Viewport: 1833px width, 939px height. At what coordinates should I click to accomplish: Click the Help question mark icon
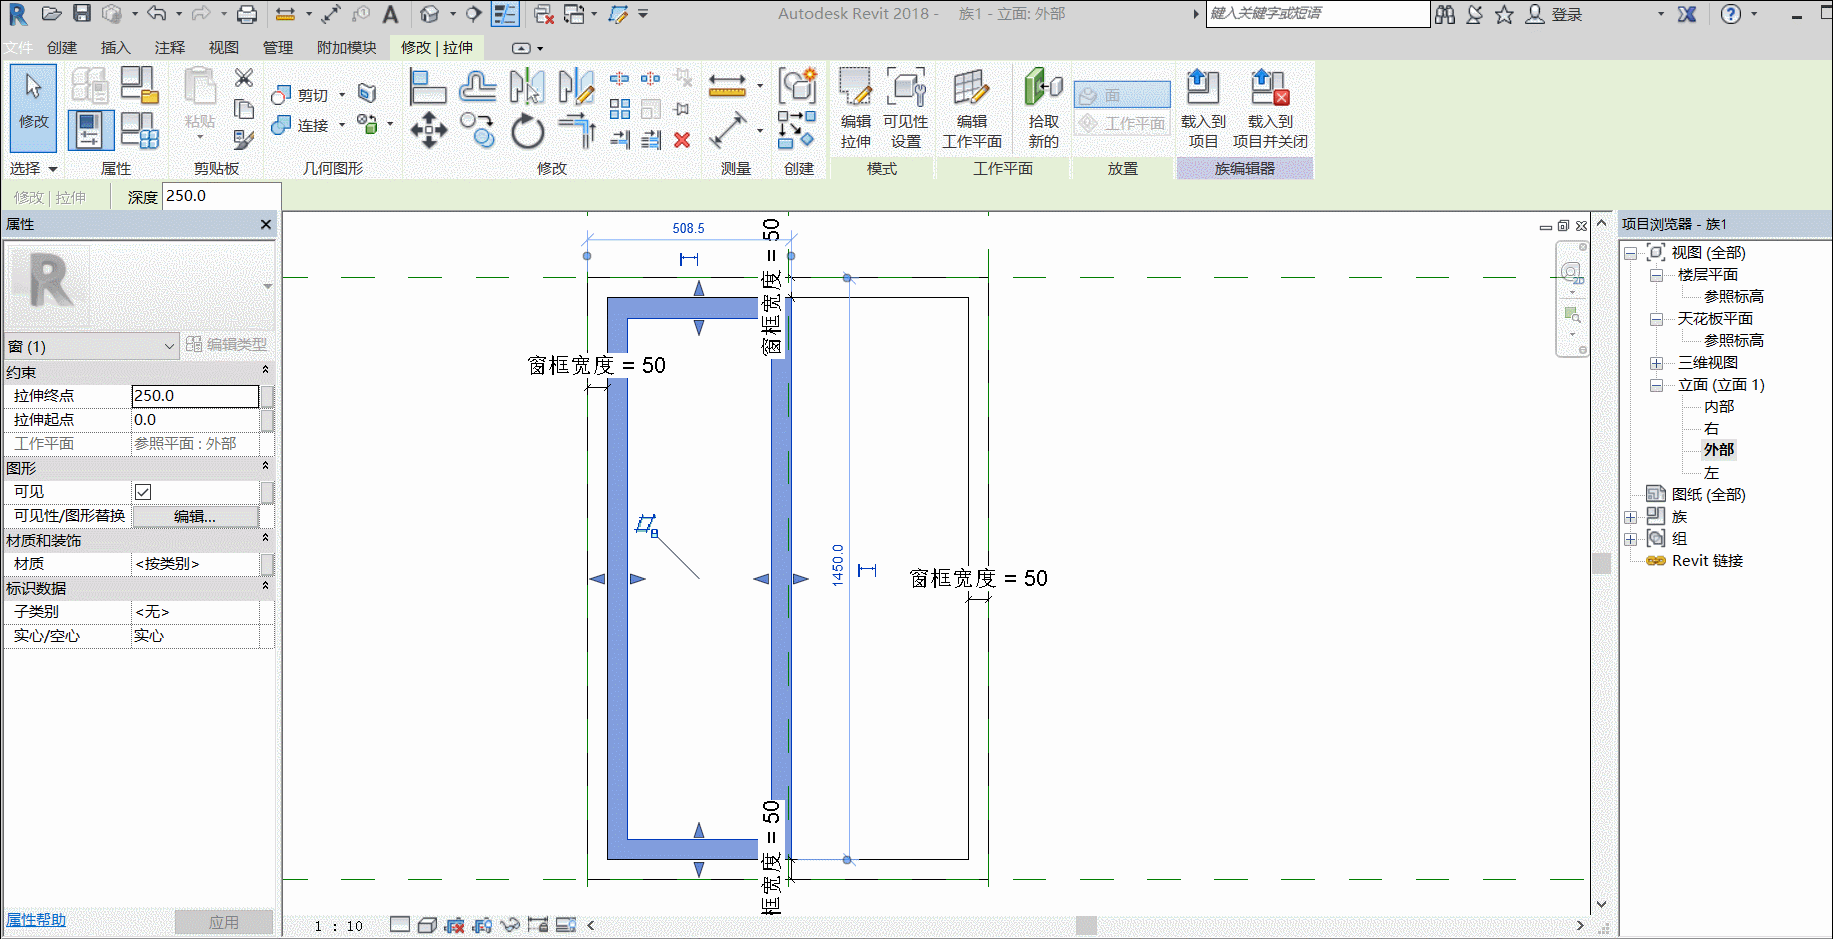pos(1731,14)
